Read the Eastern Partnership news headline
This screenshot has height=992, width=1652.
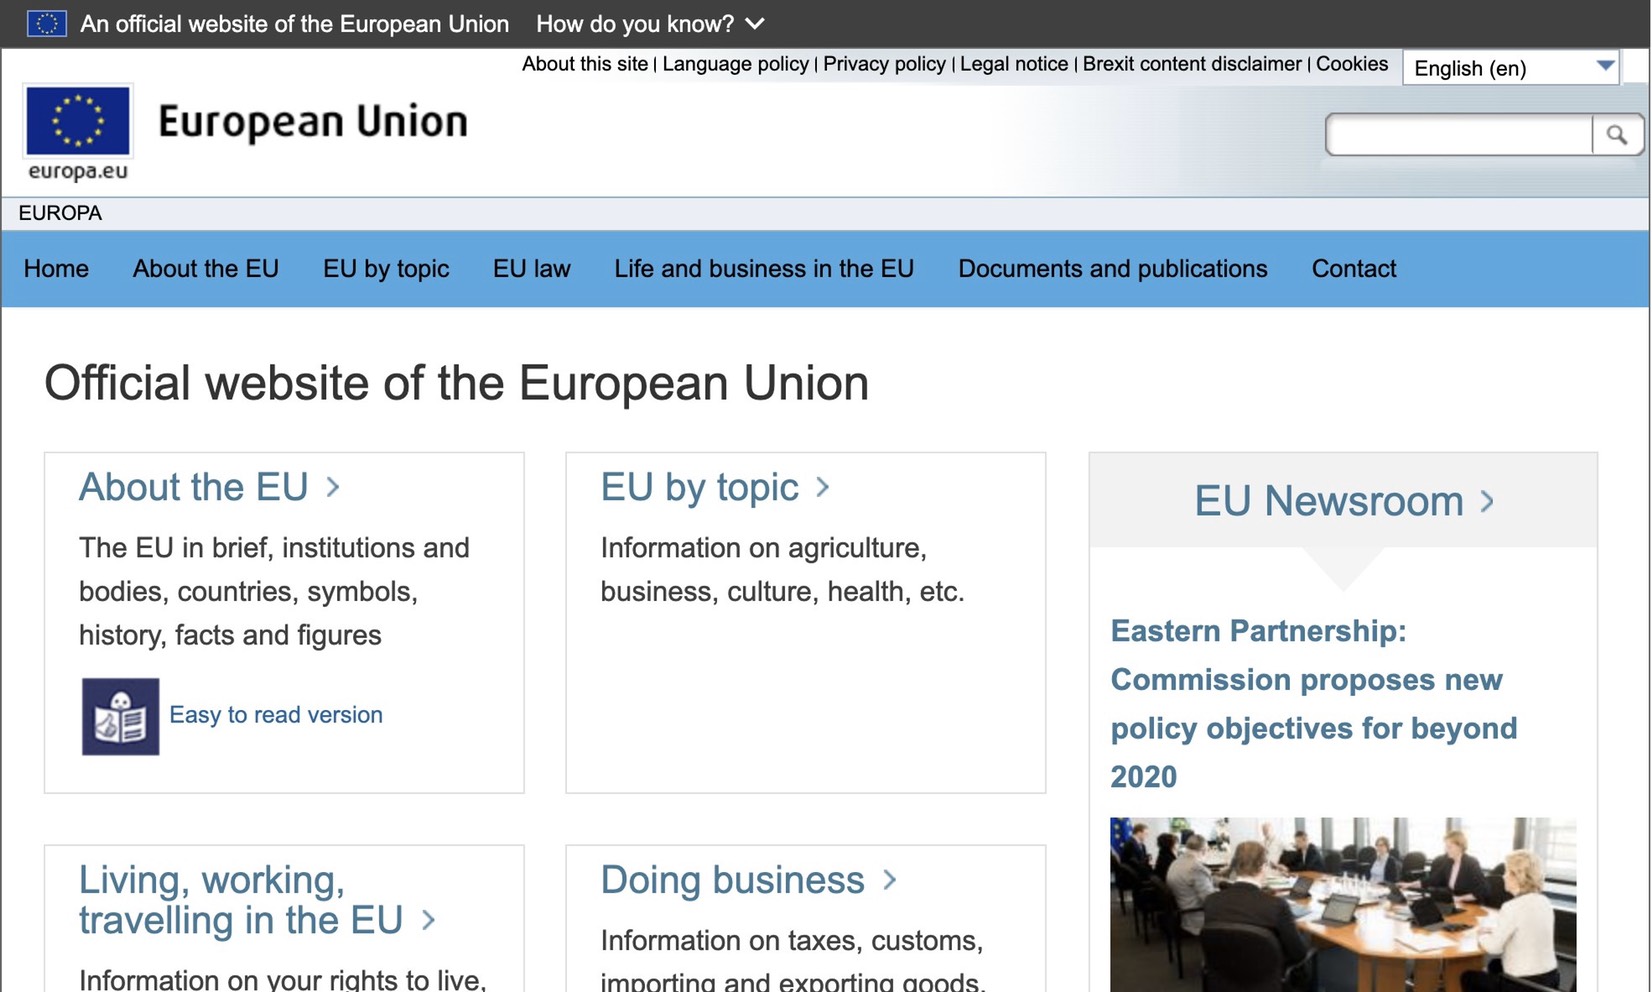point(1312,703)
